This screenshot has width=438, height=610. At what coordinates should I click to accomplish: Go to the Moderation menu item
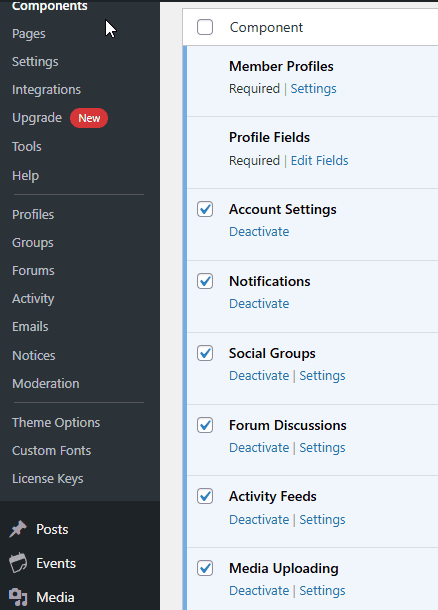[x=46, y=384]
